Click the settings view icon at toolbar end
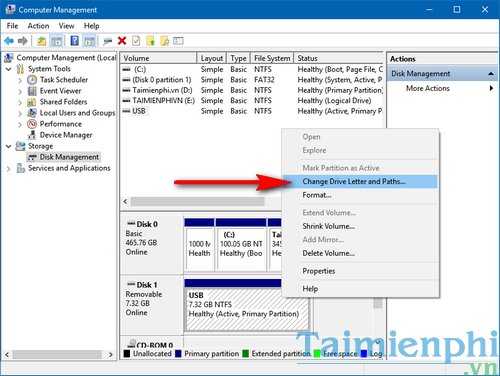500x376 pixels. 178,41
